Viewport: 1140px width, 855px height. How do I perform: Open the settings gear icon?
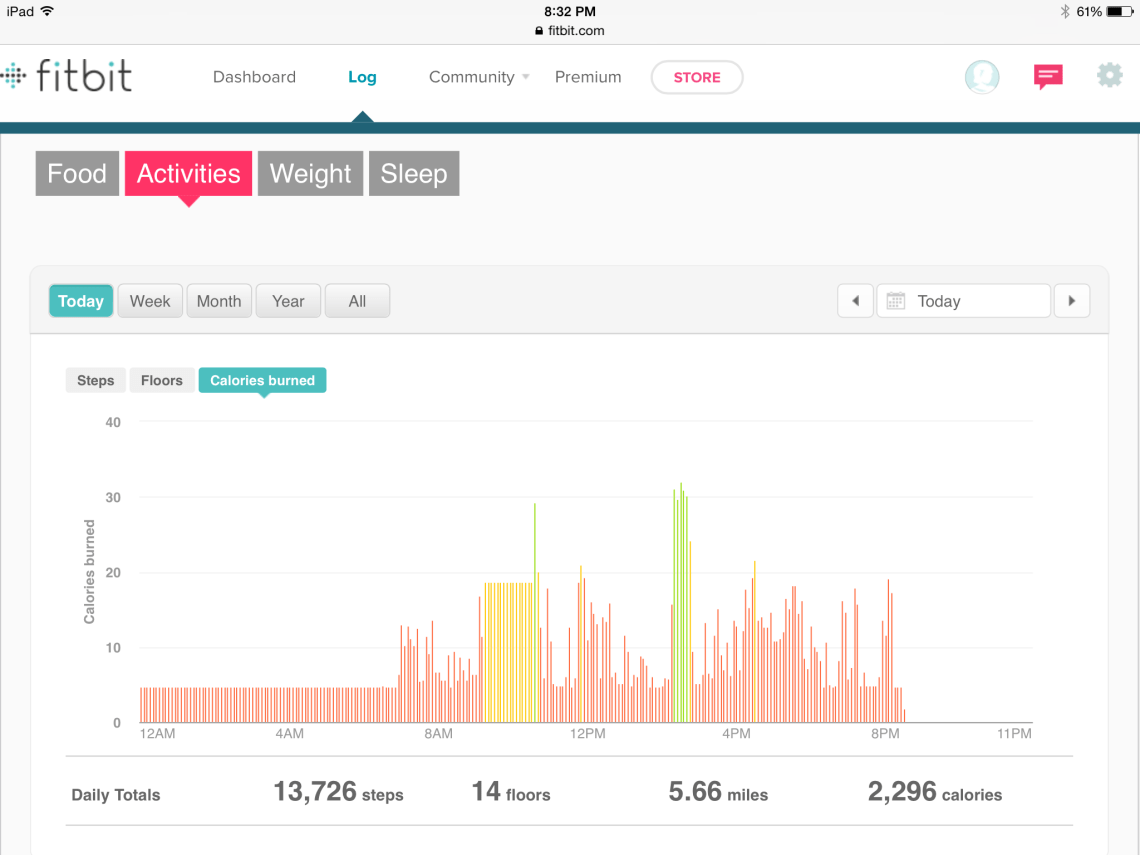1109,76
